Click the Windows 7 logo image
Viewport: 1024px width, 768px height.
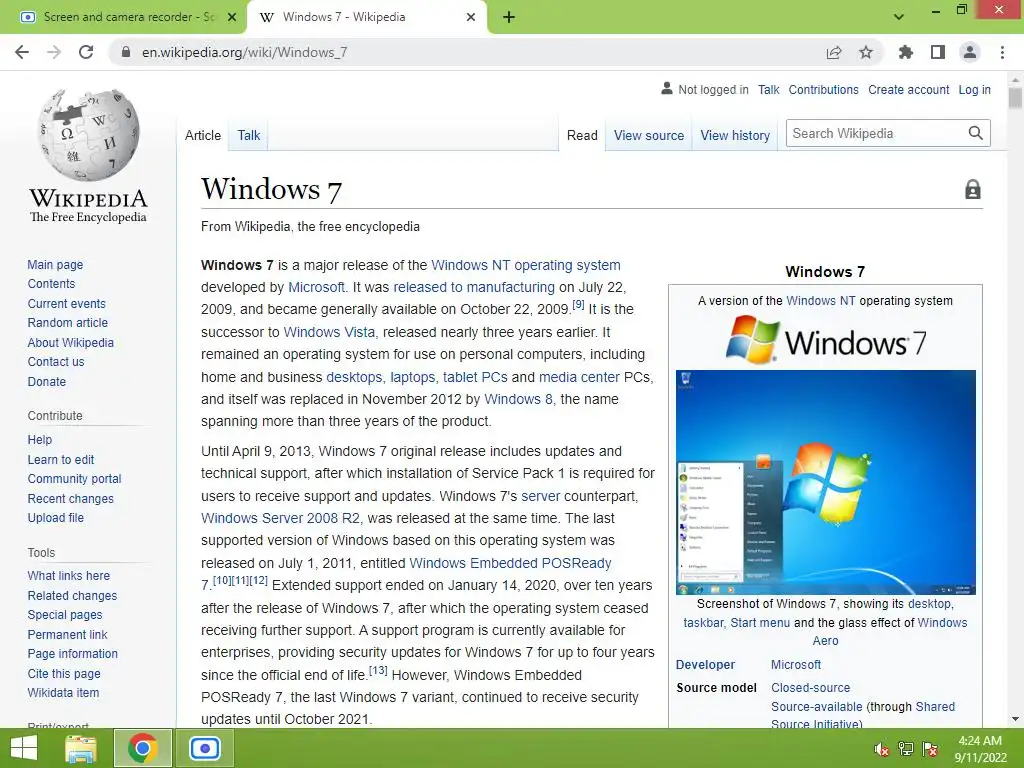click(825, 340)
